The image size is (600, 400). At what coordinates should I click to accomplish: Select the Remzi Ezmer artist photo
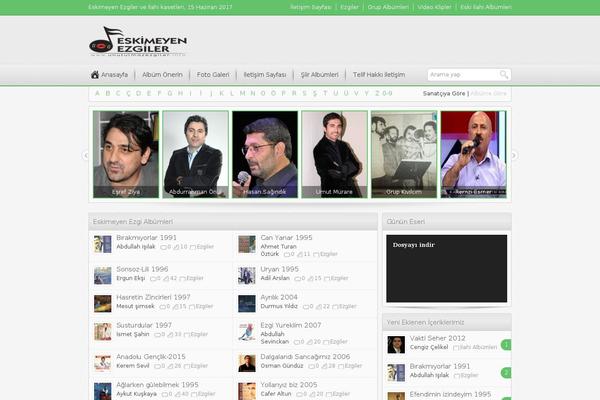pos(473,154)
